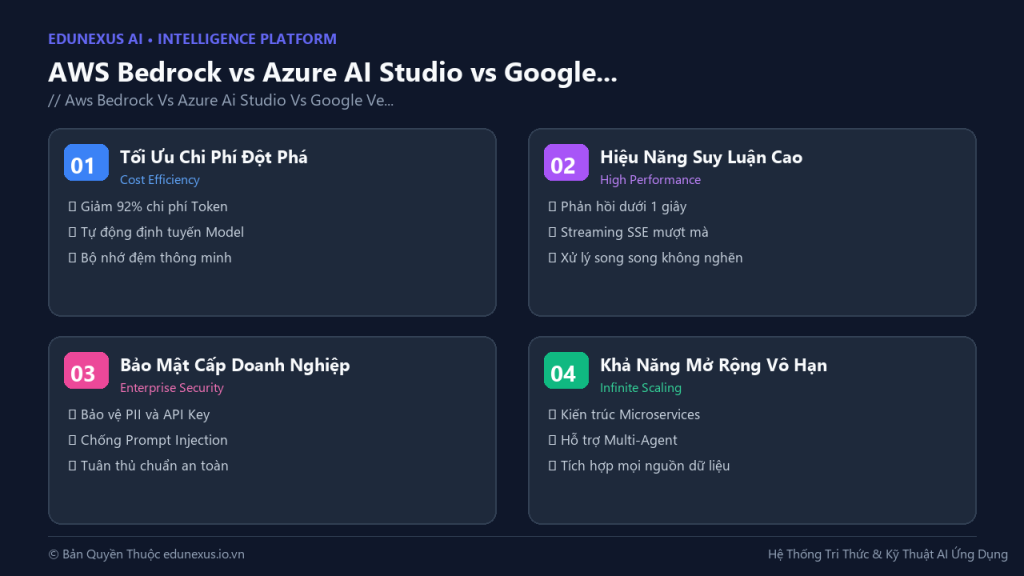Viewport: 1024px width, 576px height.
Task: Click the 'EDUNEXUS AI • INTELLIGENCE PLATFORM' header label
Action: tap(192, 39)
